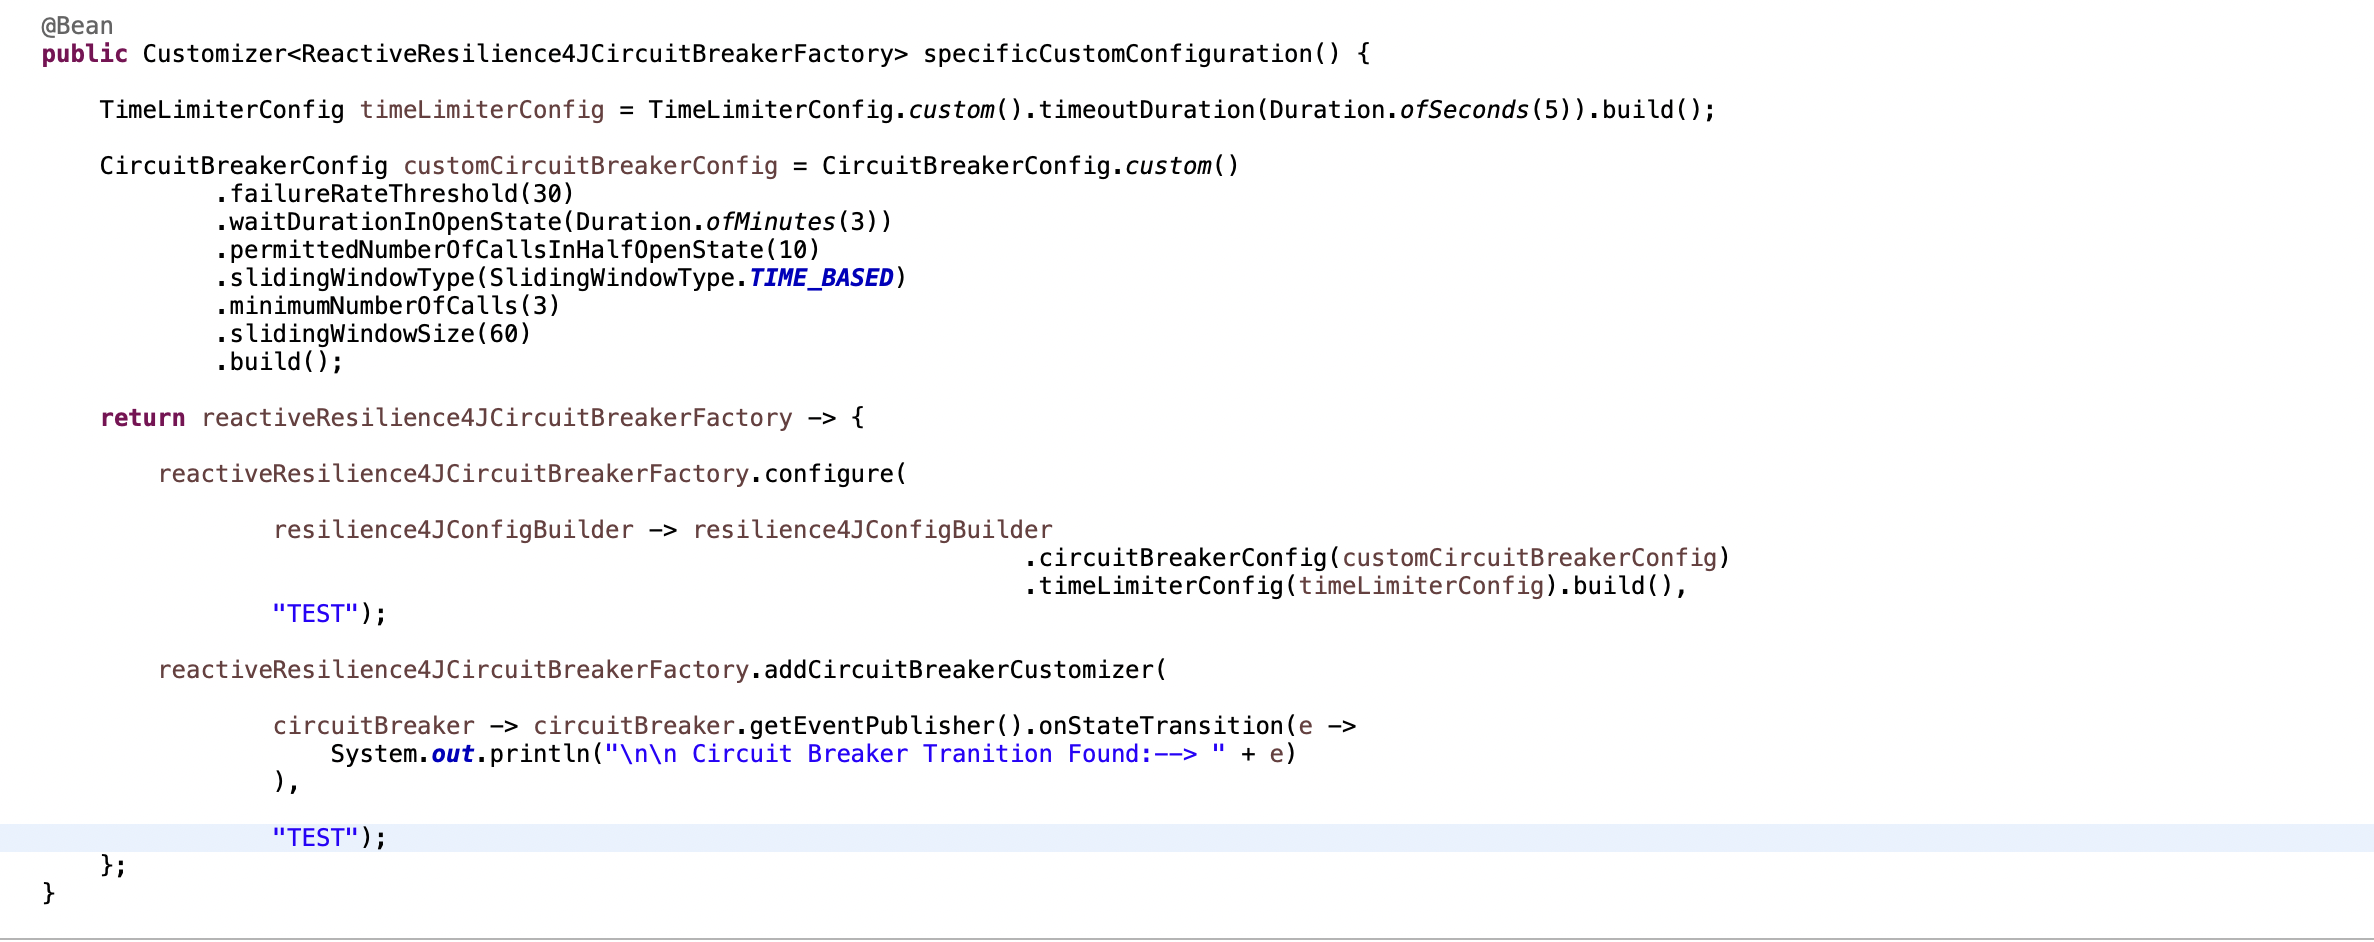Click the TIME_BASED constant
2374x942 pixels.
[x=821, y=278]
